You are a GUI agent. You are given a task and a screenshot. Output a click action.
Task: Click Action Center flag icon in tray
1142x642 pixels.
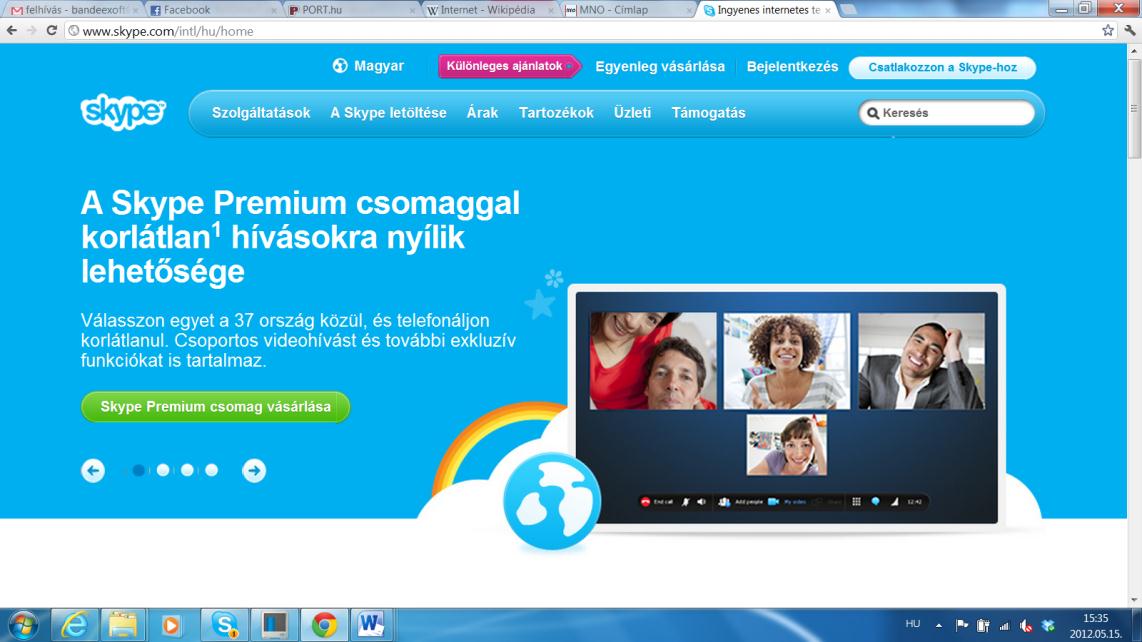coord(961,625)
